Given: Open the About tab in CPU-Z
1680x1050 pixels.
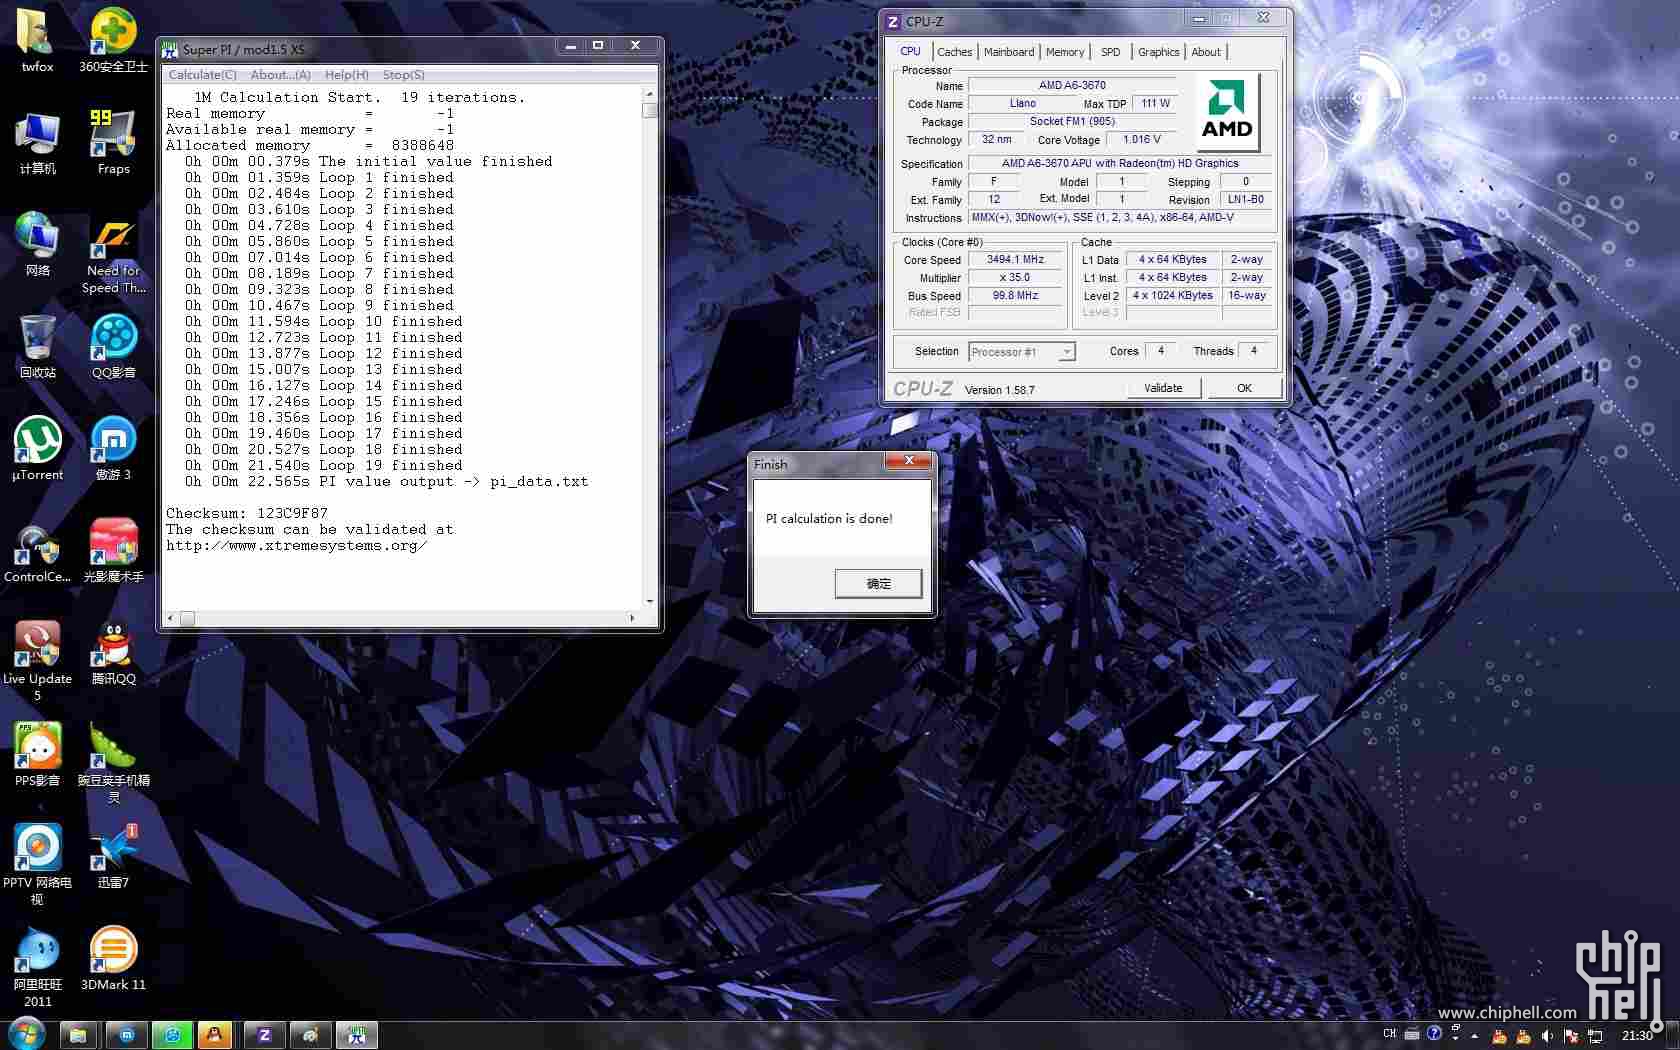Looking at the screenshot, I should [1206, 52].
